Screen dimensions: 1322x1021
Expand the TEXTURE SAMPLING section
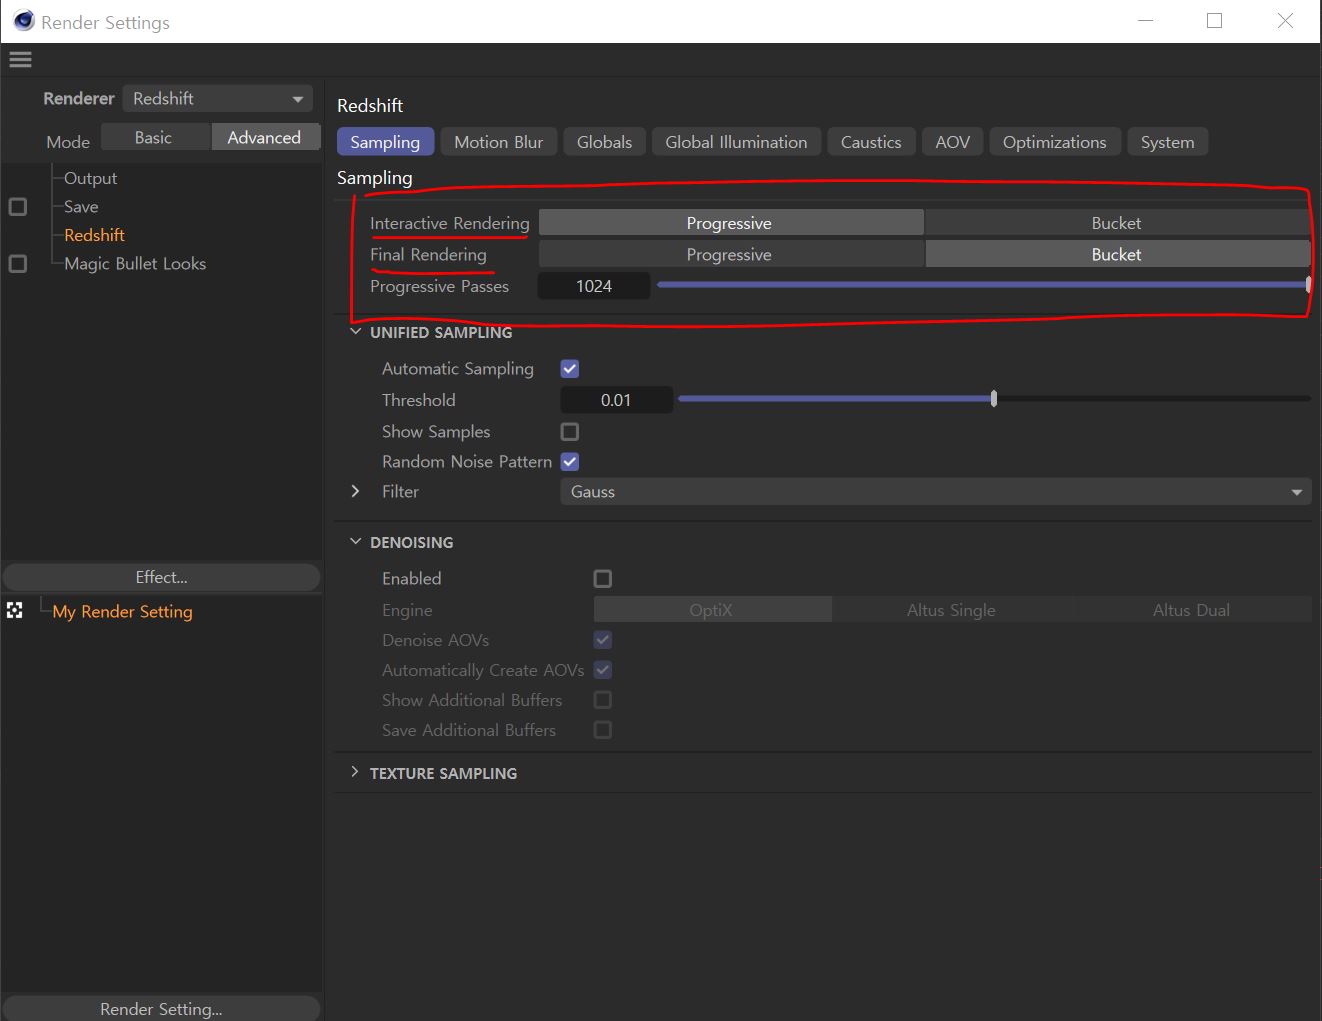pos(355,773)
